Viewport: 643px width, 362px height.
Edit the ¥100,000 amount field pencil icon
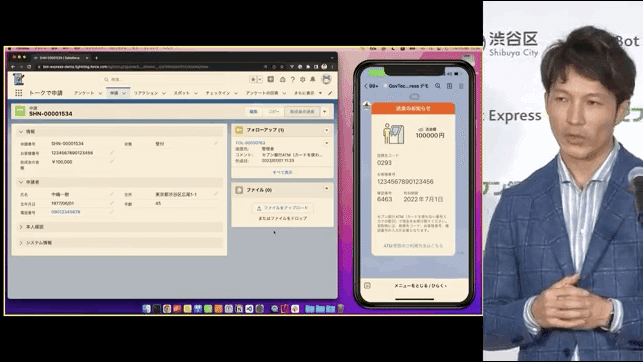pyautogui.click(x=111, y=162)
